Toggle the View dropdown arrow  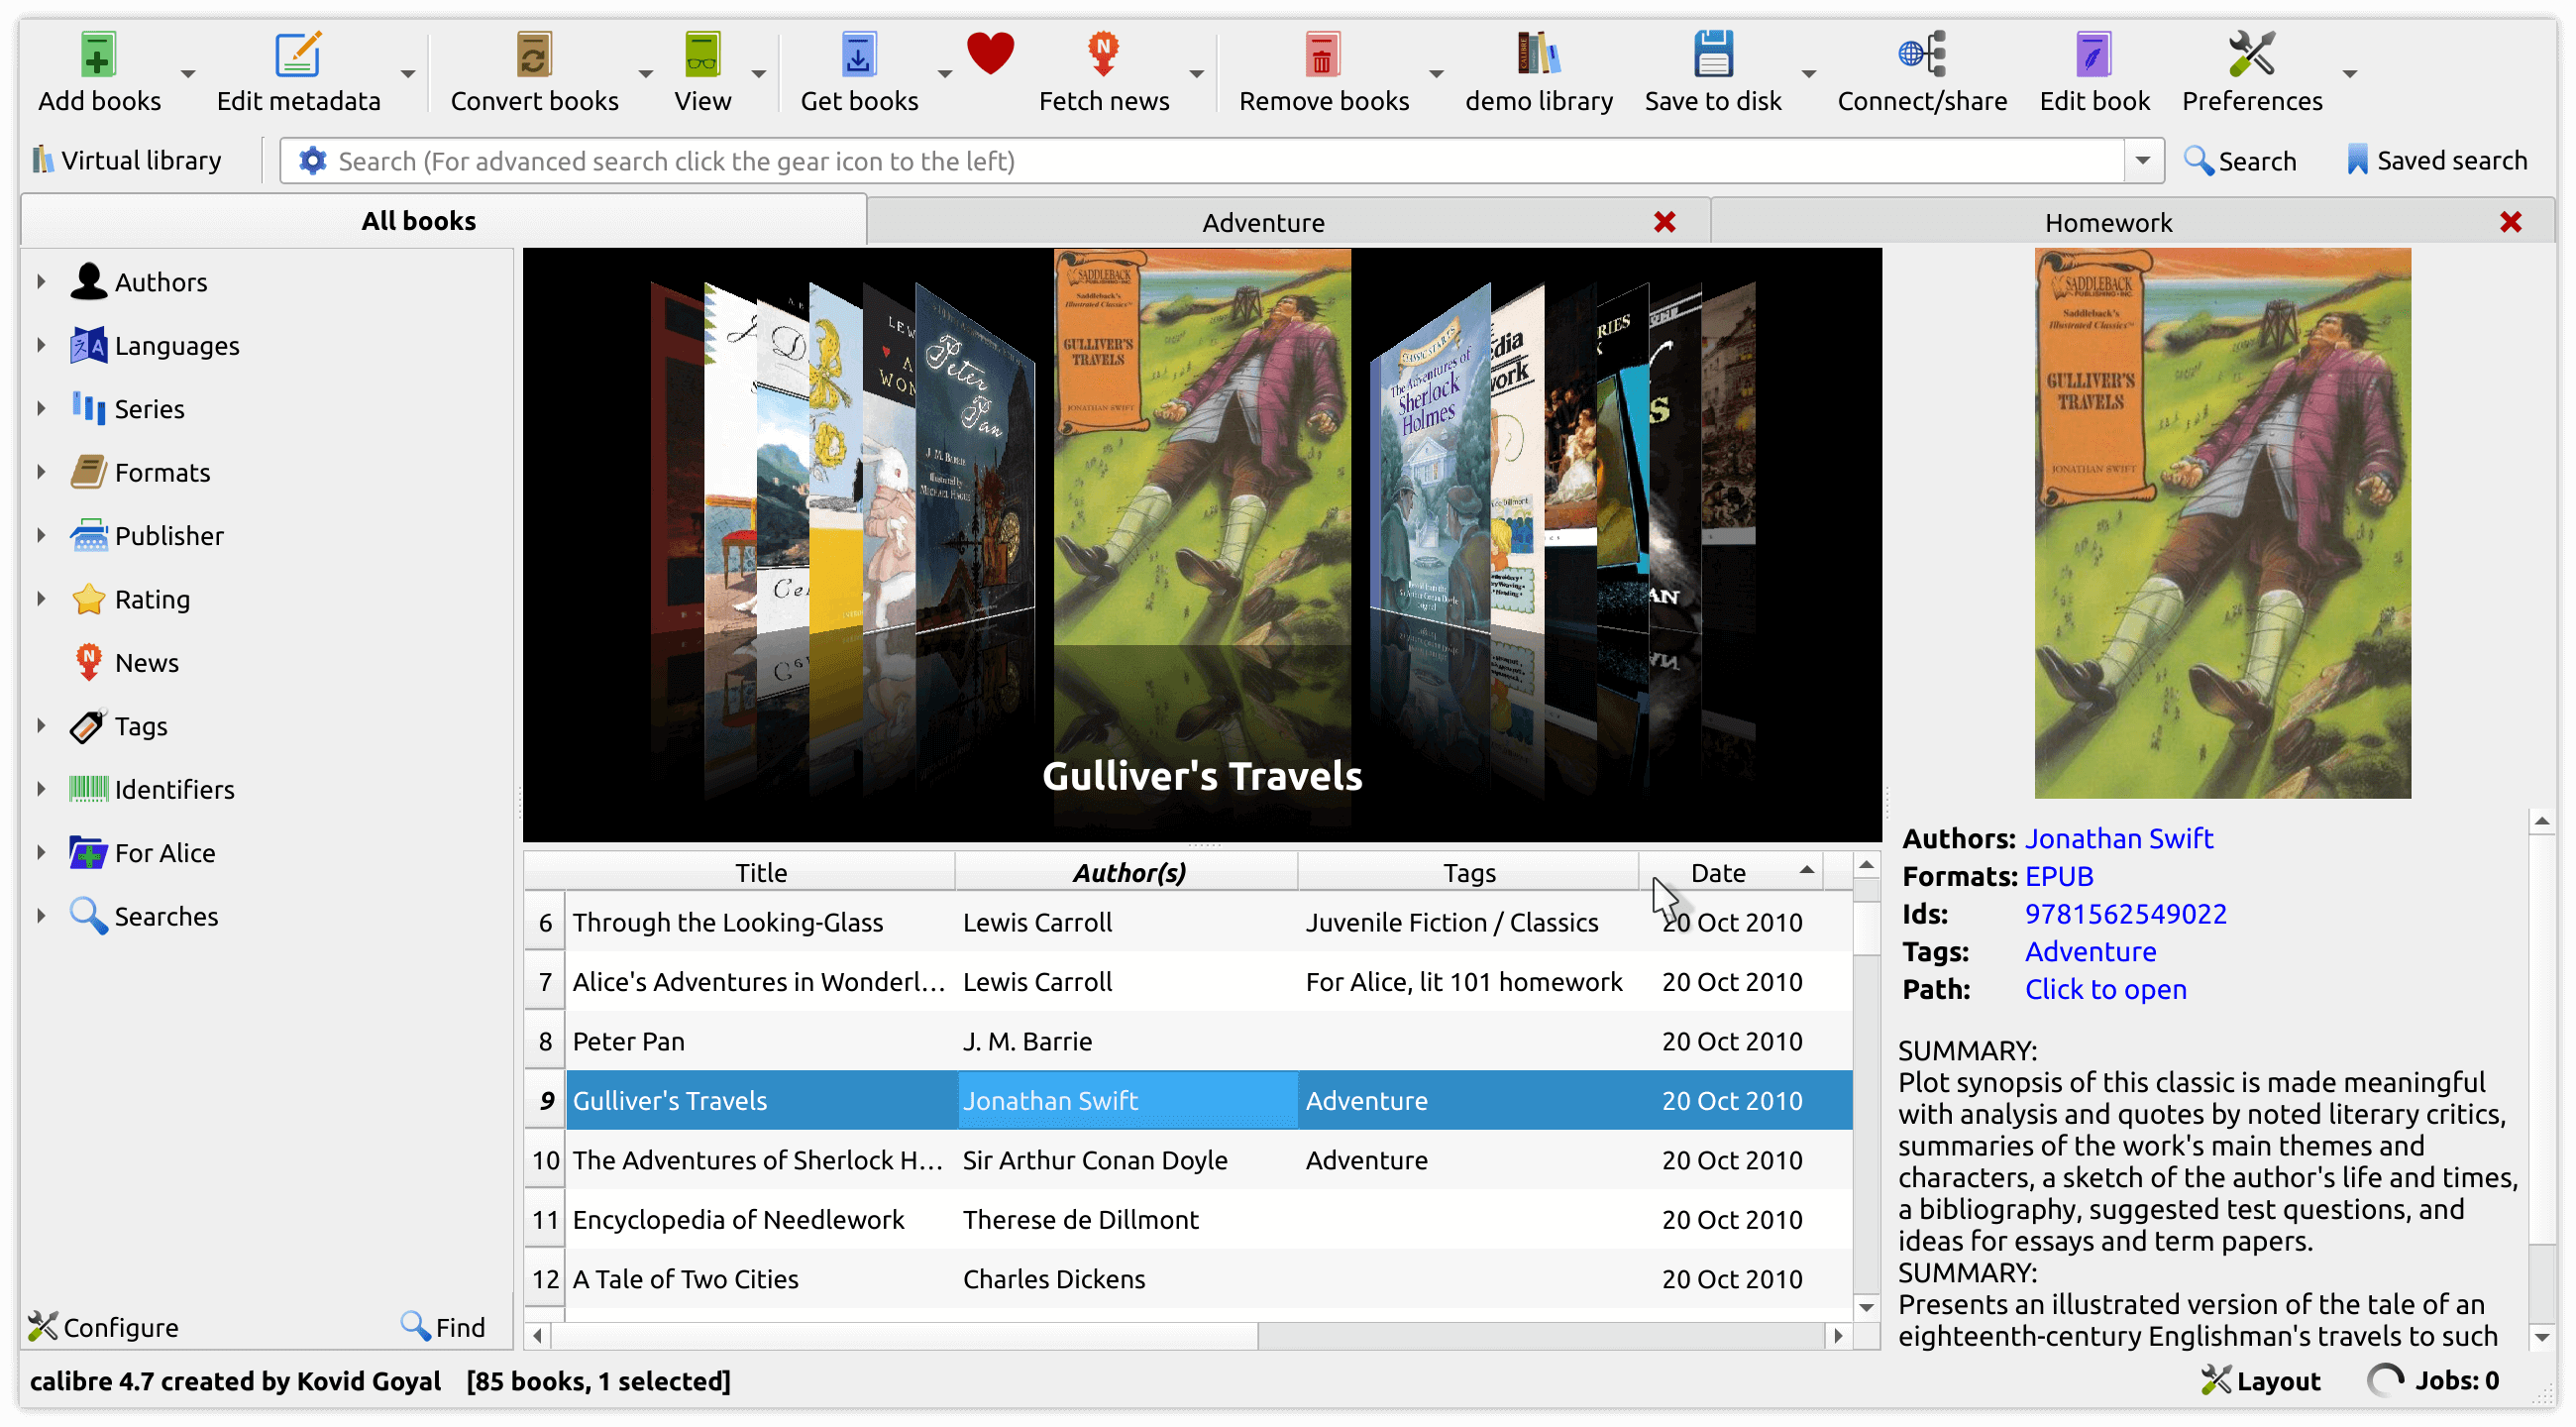point(755,70)
